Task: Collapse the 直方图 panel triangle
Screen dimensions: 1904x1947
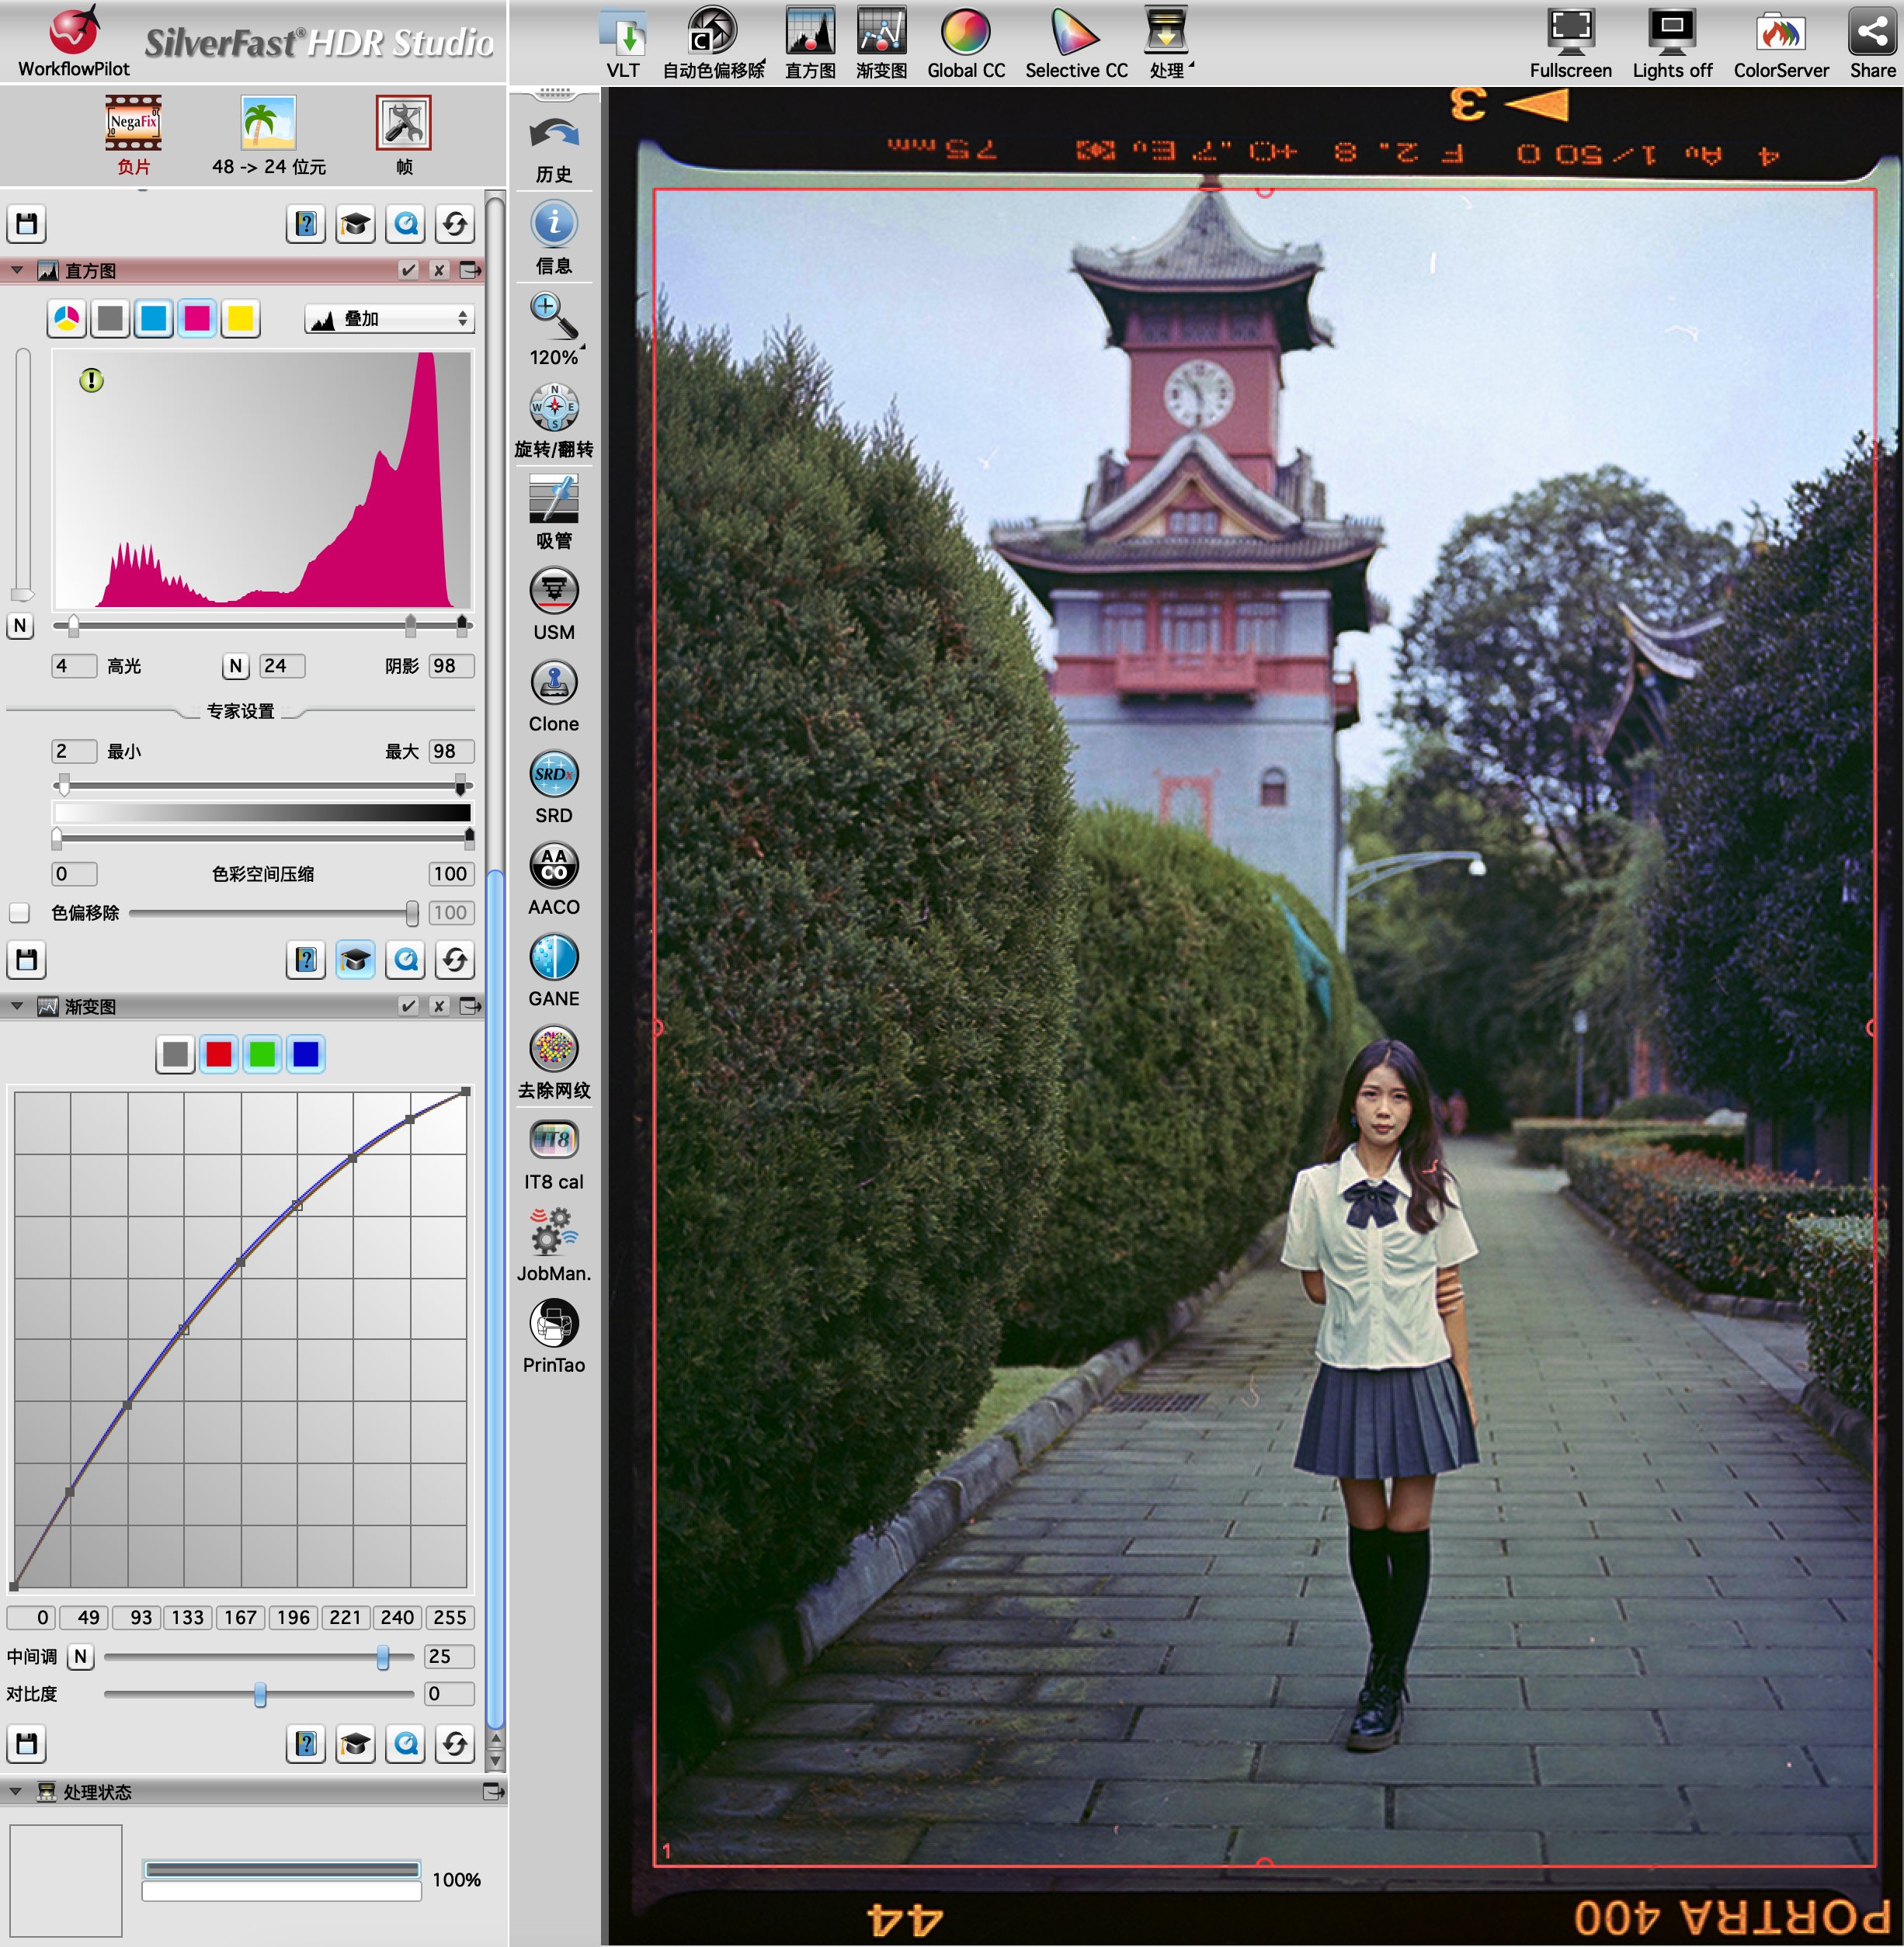Action: click(x=17, y=270)
